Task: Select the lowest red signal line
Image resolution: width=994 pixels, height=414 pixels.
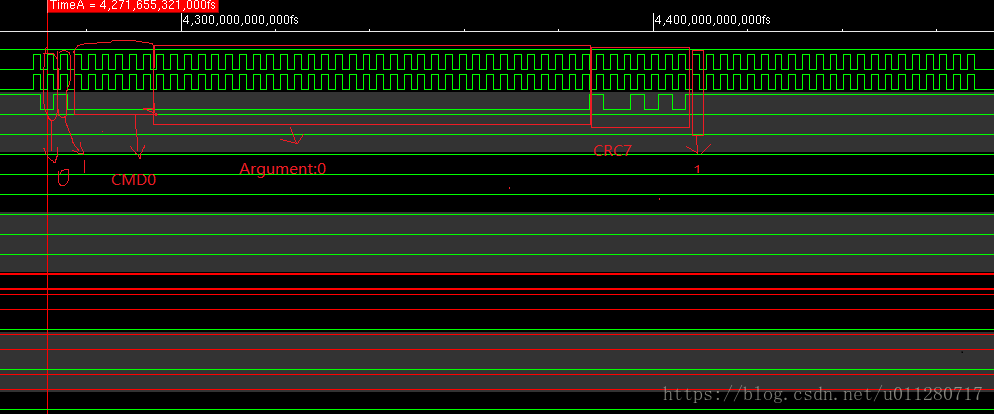Action: pyautogui.click(x=500, y=372)
